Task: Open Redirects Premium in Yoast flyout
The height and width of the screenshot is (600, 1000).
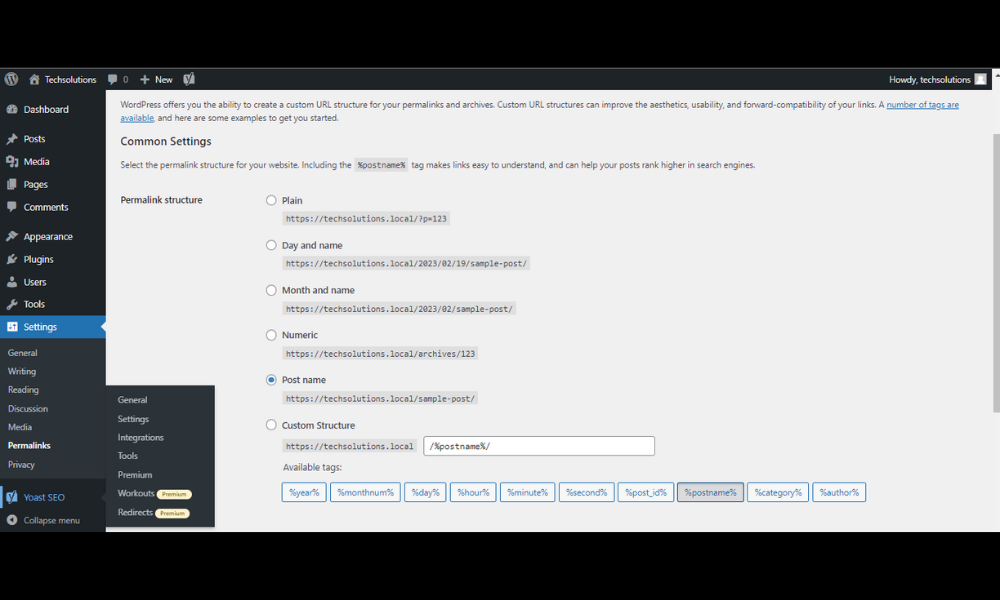Action: click(153, 512)
